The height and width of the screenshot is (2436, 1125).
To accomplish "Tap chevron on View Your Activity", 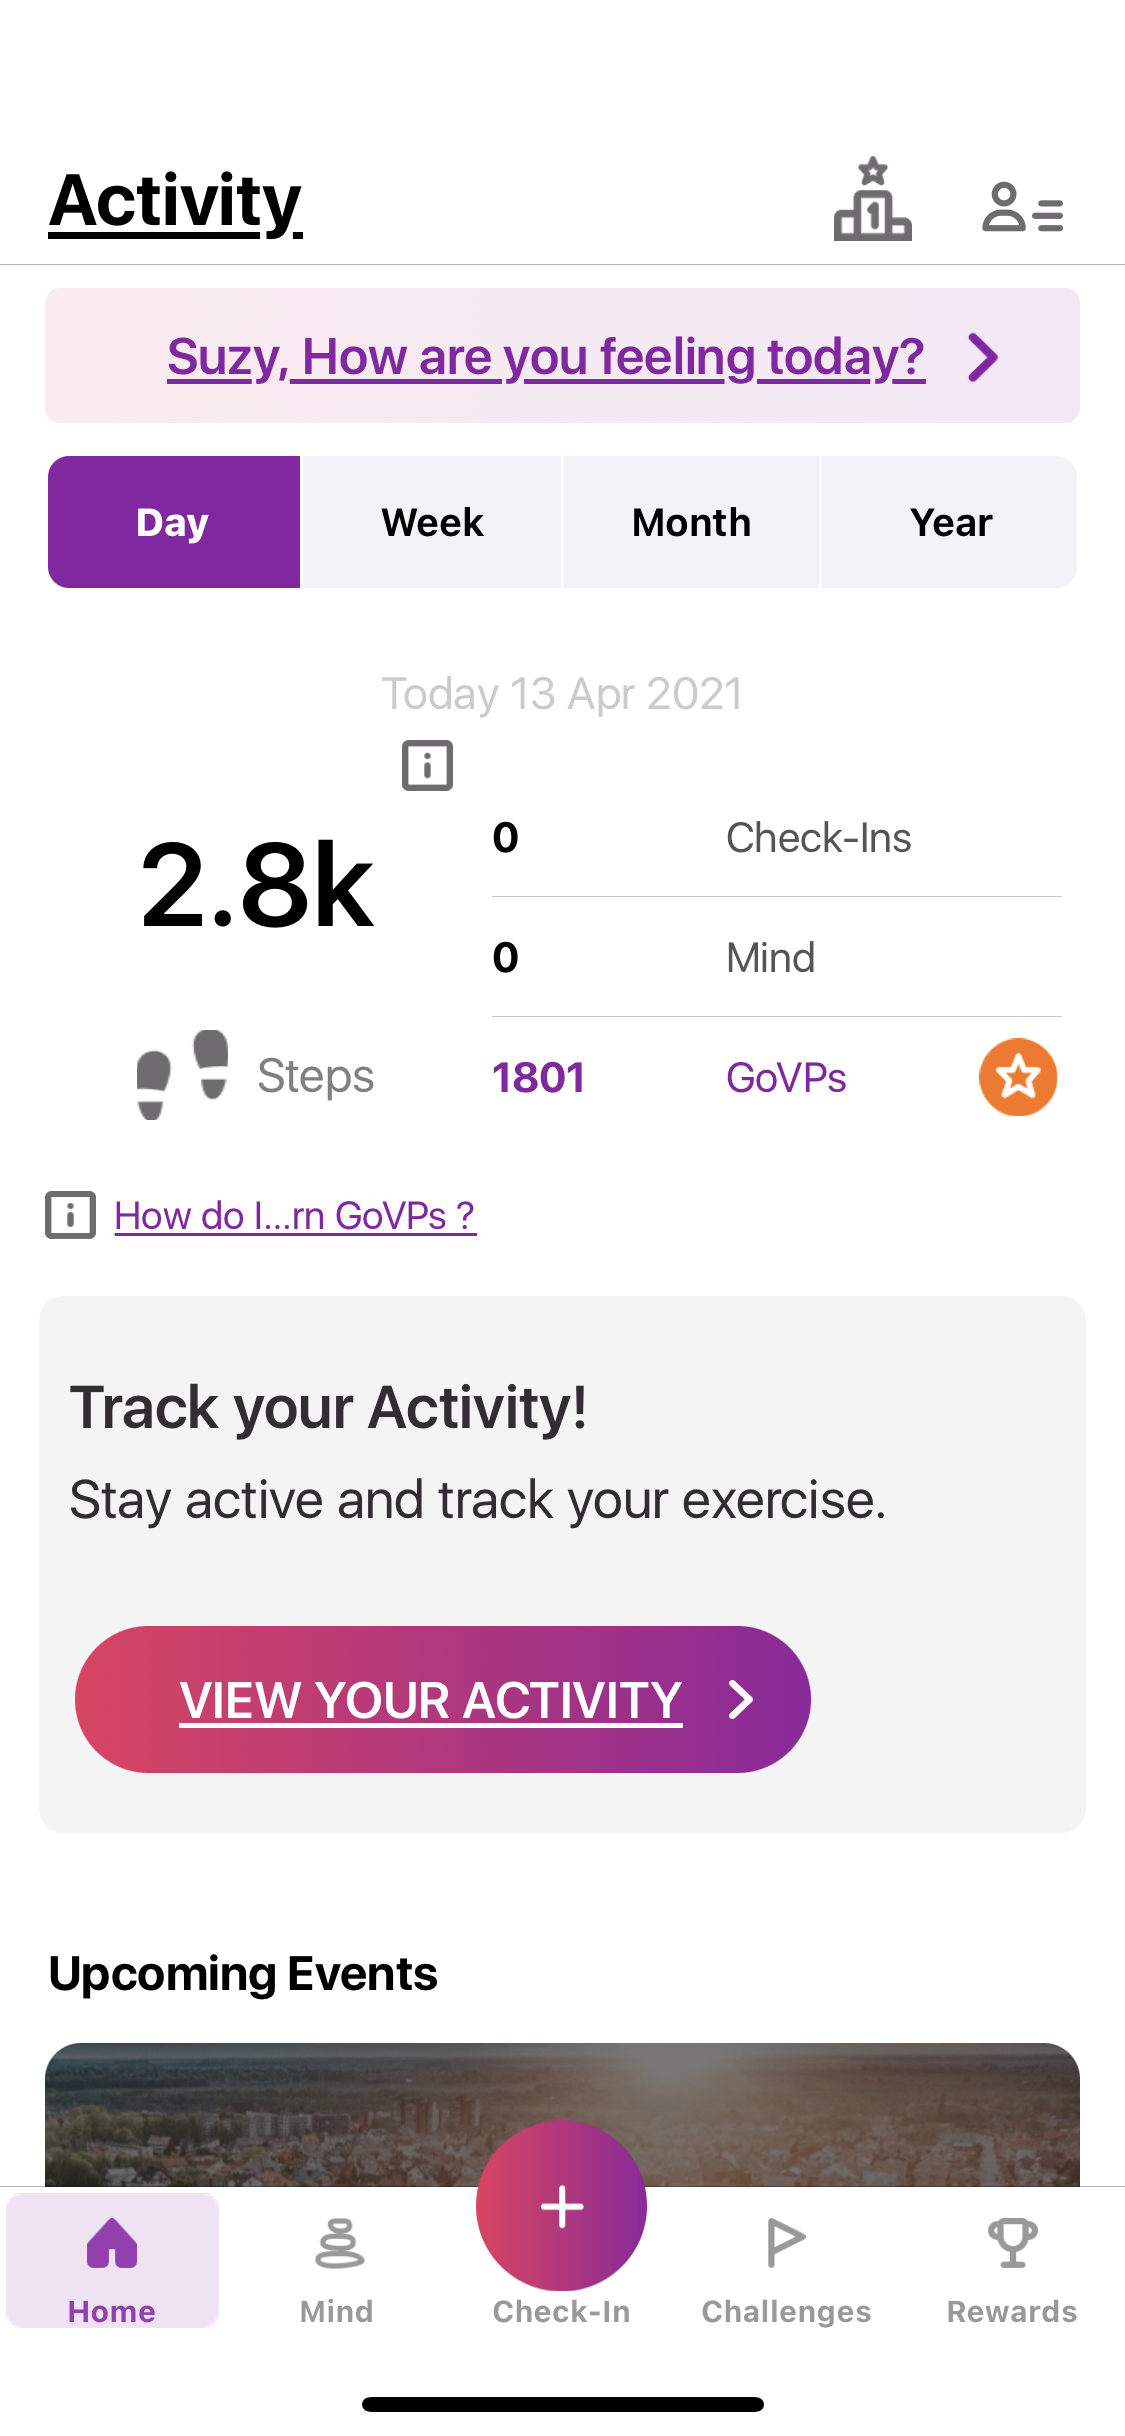I will (x=741, y=1699).
